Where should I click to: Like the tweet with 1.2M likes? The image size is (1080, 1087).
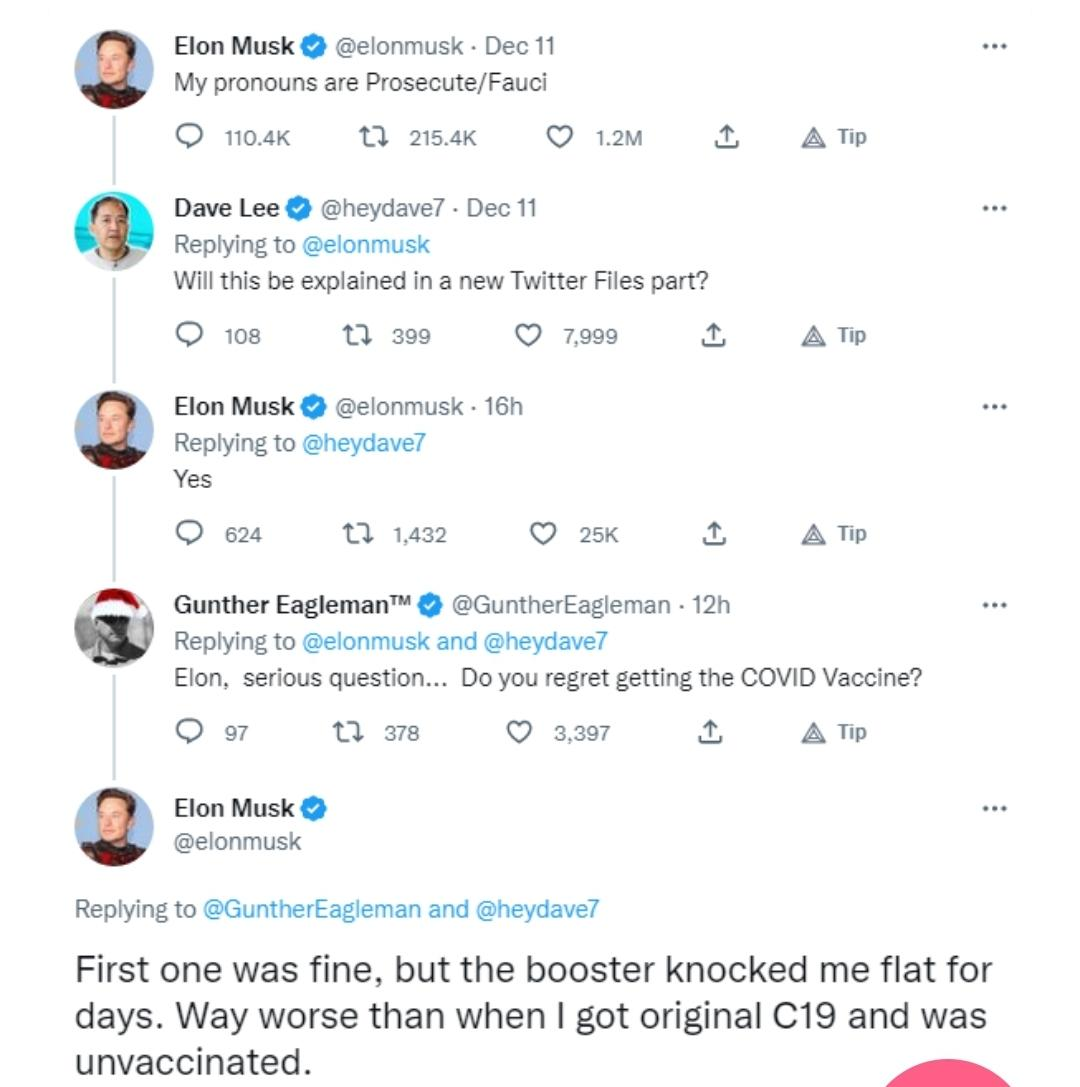pos(560,138)
